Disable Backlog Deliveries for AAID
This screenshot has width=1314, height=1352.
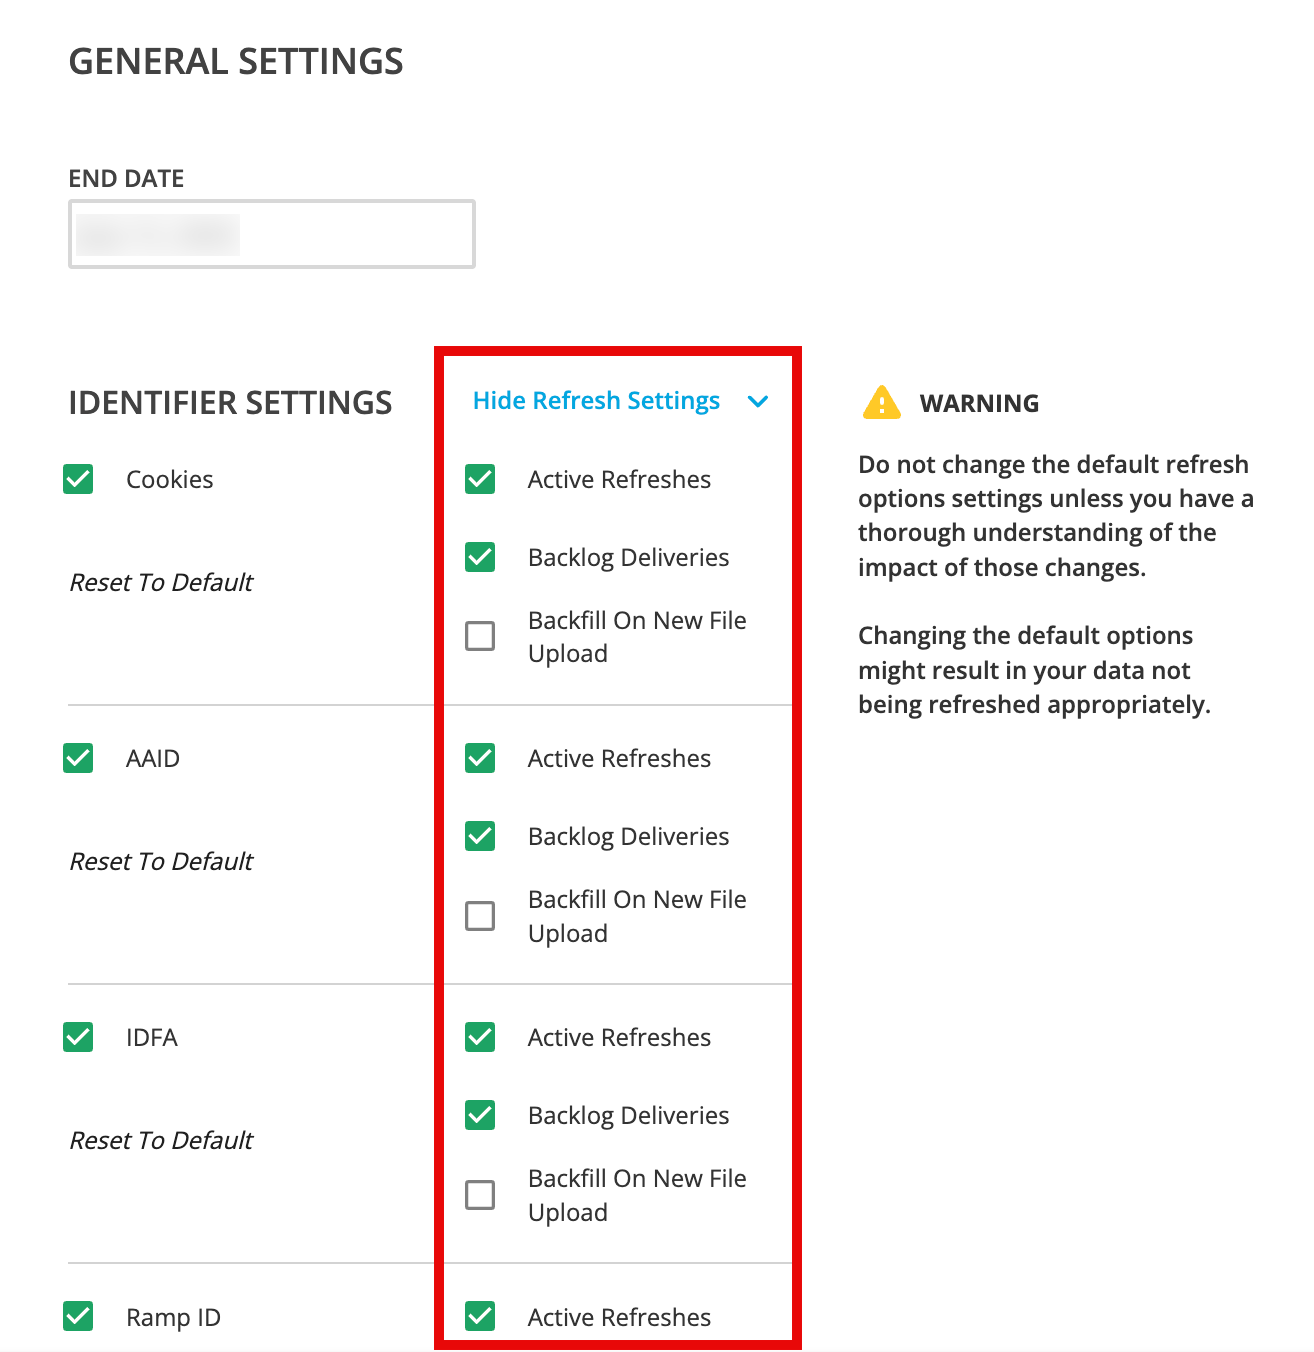[480, 836]
